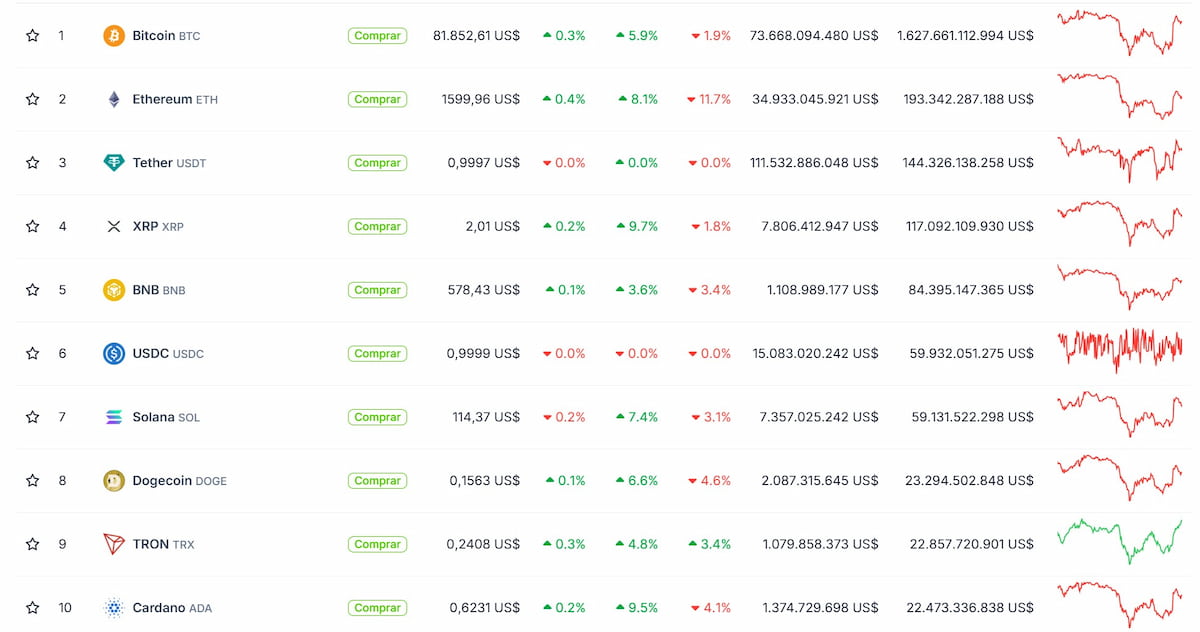1200x632 pixels.
Task: Click the Tether green logo icon
Action: click(114, 163)
